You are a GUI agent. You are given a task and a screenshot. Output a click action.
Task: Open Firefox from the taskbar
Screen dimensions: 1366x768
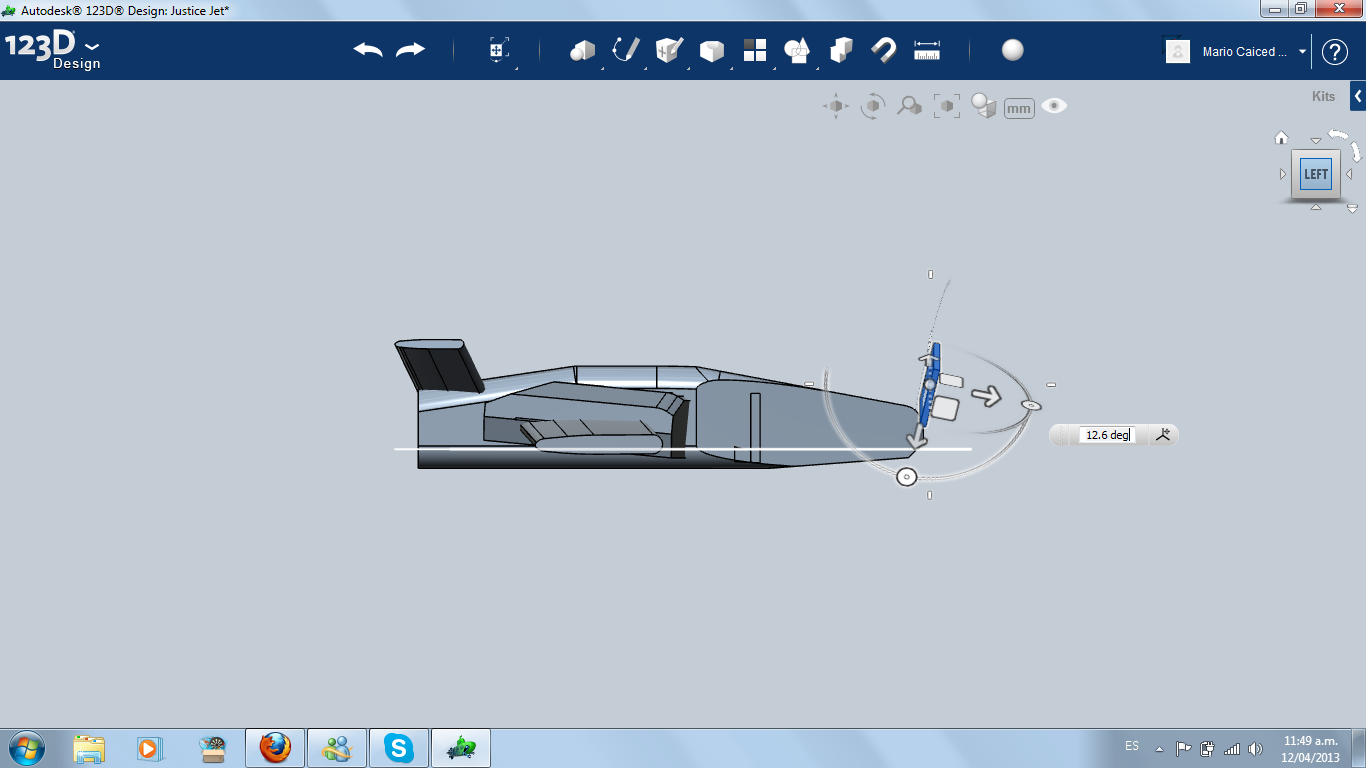click(x=275, y=748)
